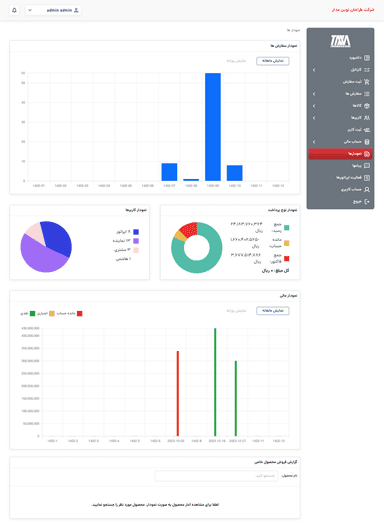Click the Messages chat icon in the sidebar
Viewport: 384px width, 524px height.
pyautogui.click(x=367, y=166)
